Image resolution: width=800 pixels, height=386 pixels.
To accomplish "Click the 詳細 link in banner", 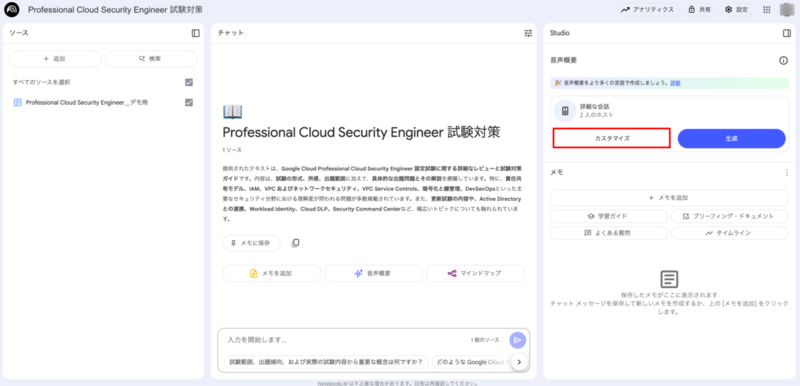I will [675, 83].
